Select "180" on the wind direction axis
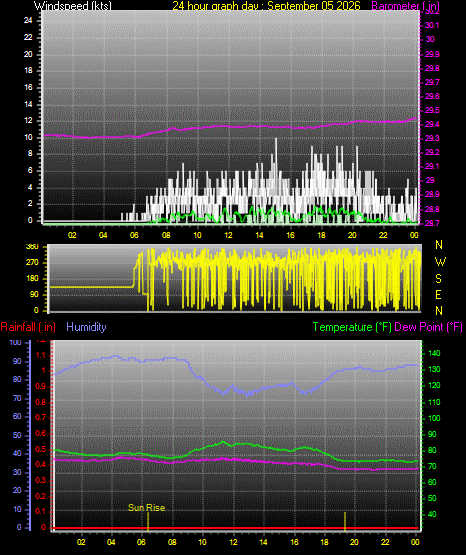Screen dimensions: 466x555 pyautogui.click(x=32, y=279)
